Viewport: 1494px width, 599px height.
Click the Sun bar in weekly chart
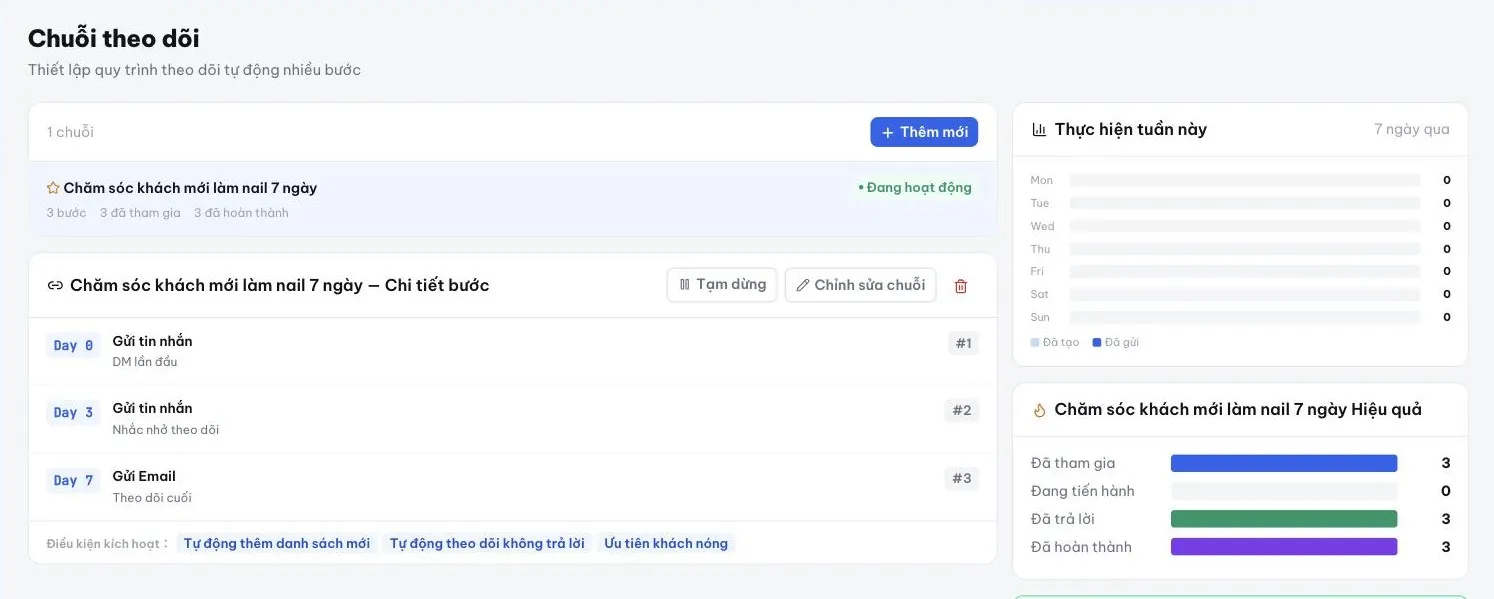pyautogui.click(x=1245, y=318)
